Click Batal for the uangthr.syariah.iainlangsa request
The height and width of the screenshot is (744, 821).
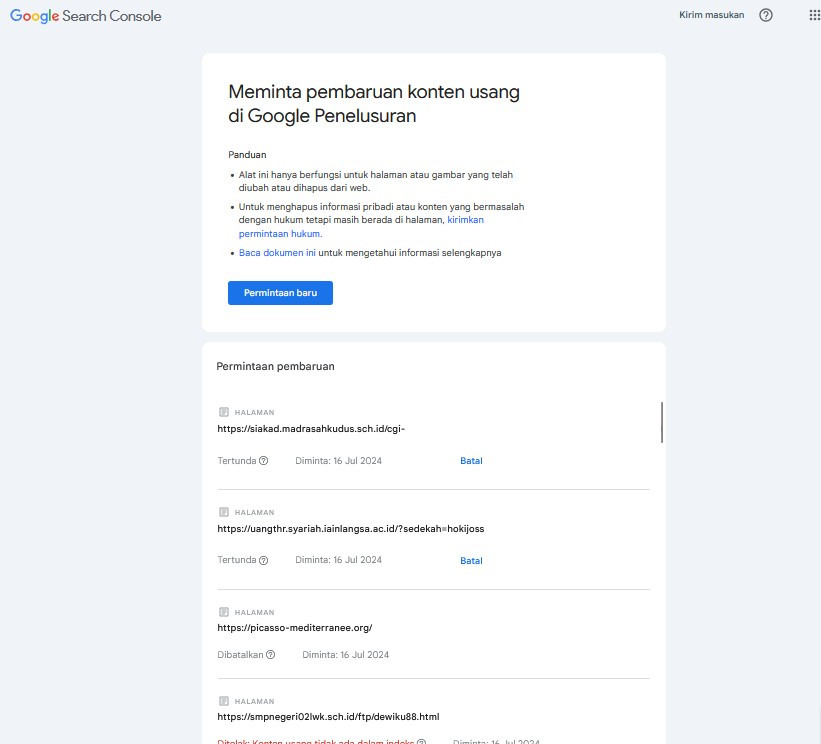471,561
